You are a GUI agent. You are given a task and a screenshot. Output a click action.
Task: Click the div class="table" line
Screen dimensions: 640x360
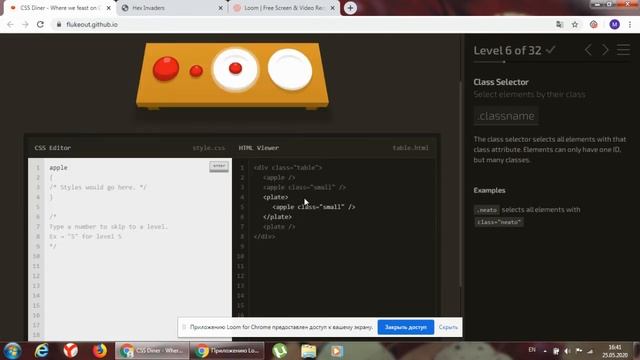coord(288,168)
